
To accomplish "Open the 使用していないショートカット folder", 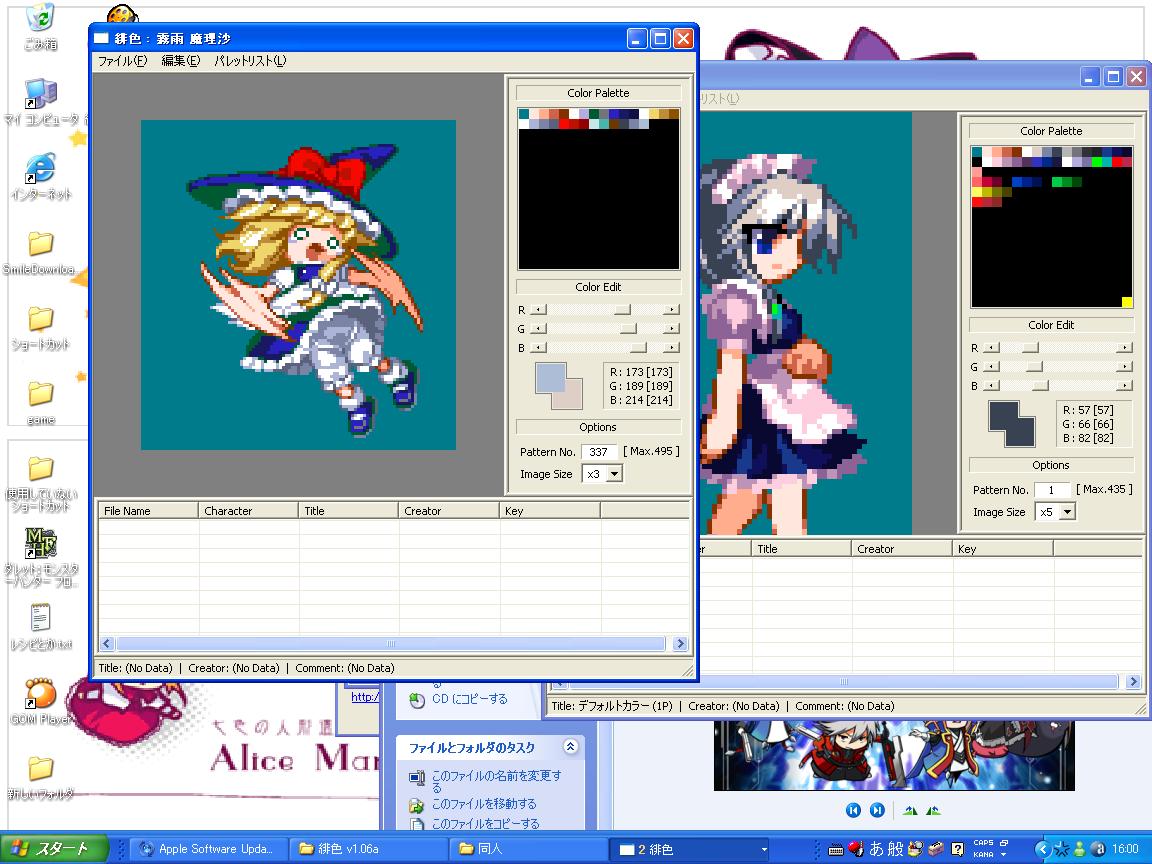I will pyautogui.click(x=40, y=482).
